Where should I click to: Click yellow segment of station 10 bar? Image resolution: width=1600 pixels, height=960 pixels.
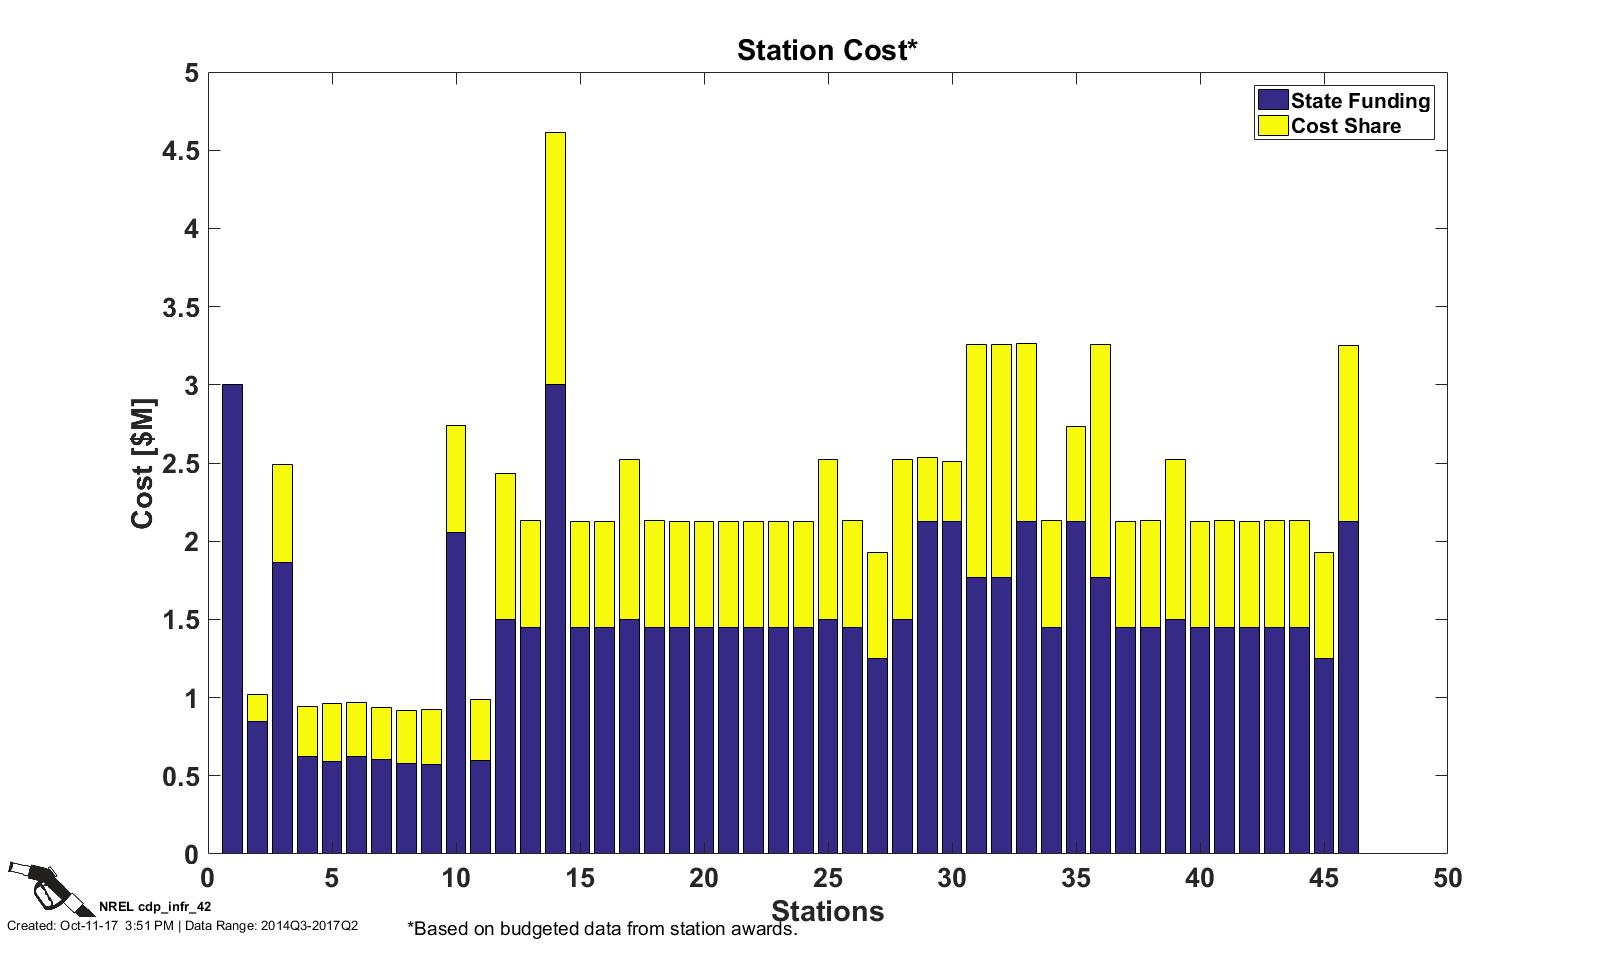pos(456,478)
